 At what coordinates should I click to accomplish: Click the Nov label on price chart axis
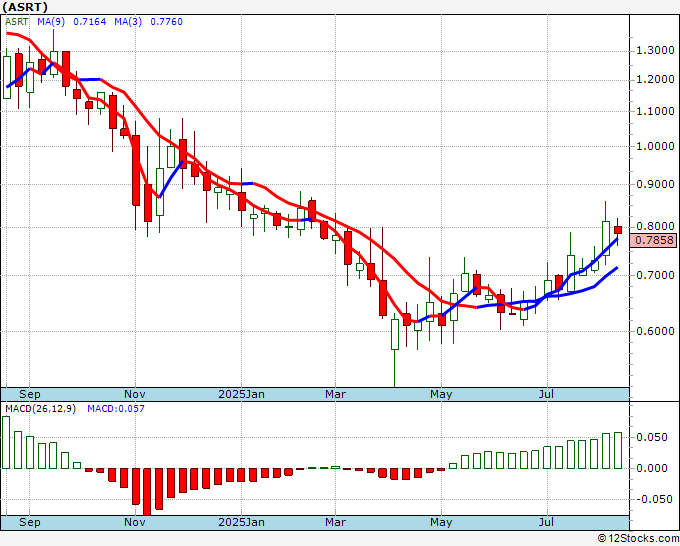coord(134,394)
